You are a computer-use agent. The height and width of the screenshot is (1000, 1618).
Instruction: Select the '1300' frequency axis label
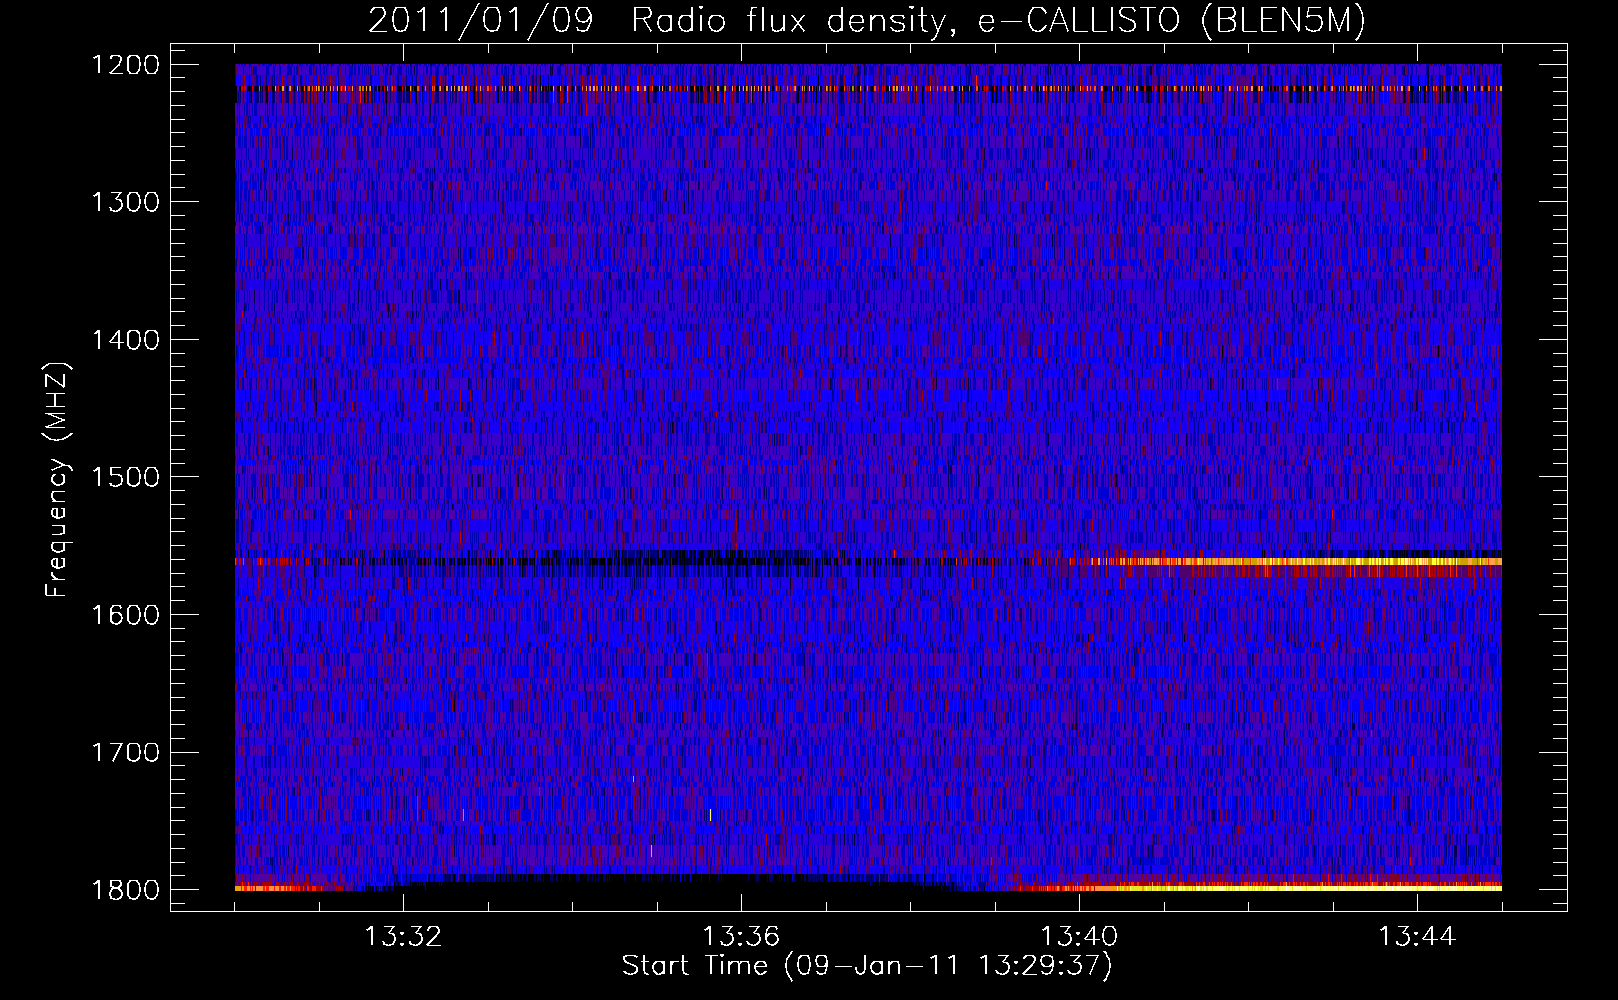[125, 202]
